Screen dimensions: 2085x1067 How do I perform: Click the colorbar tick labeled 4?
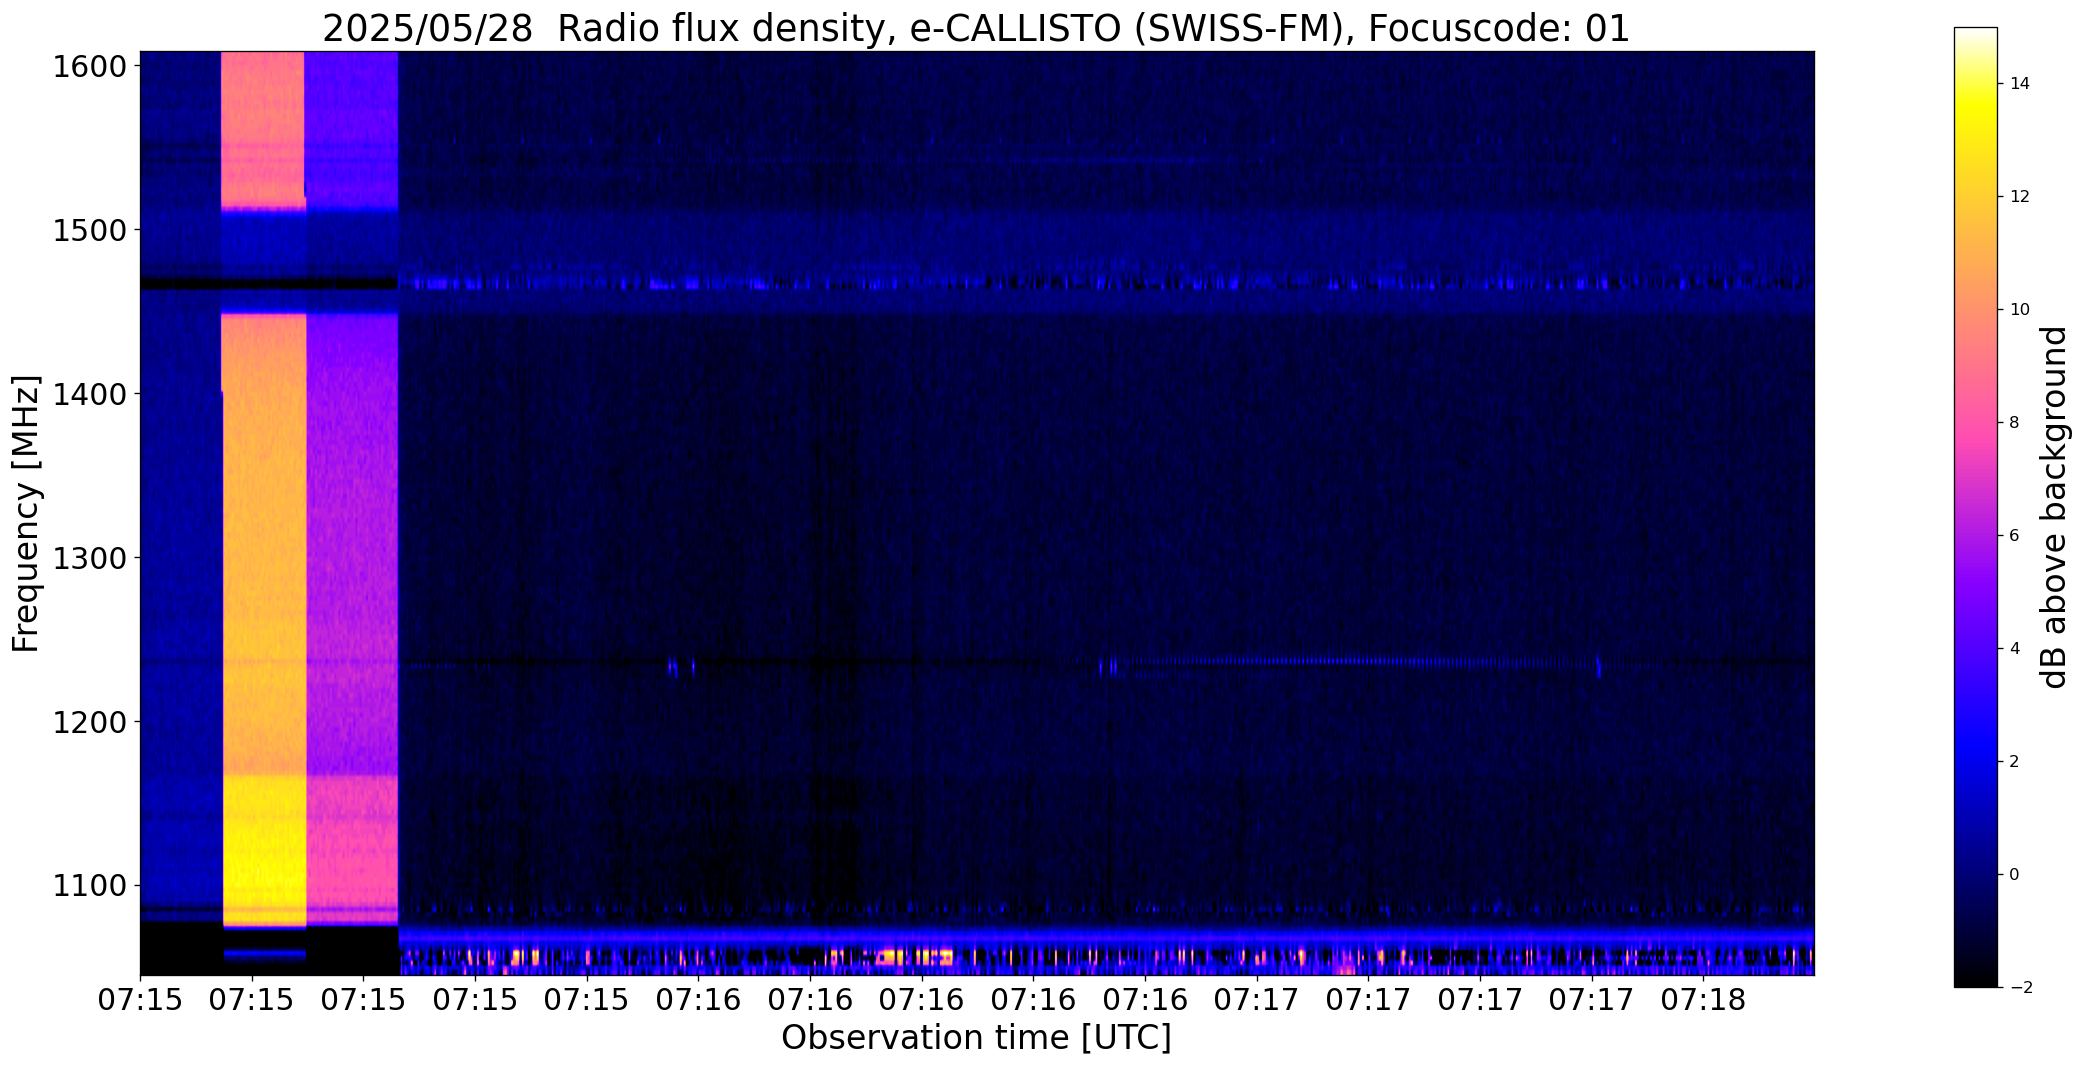point(2014,649)
